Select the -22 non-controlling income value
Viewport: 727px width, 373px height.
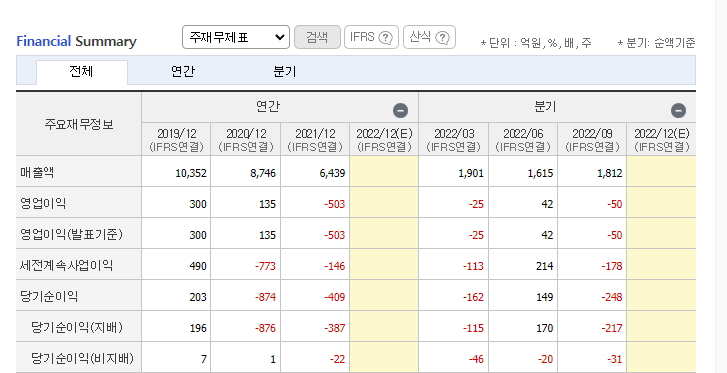point(338,359)
